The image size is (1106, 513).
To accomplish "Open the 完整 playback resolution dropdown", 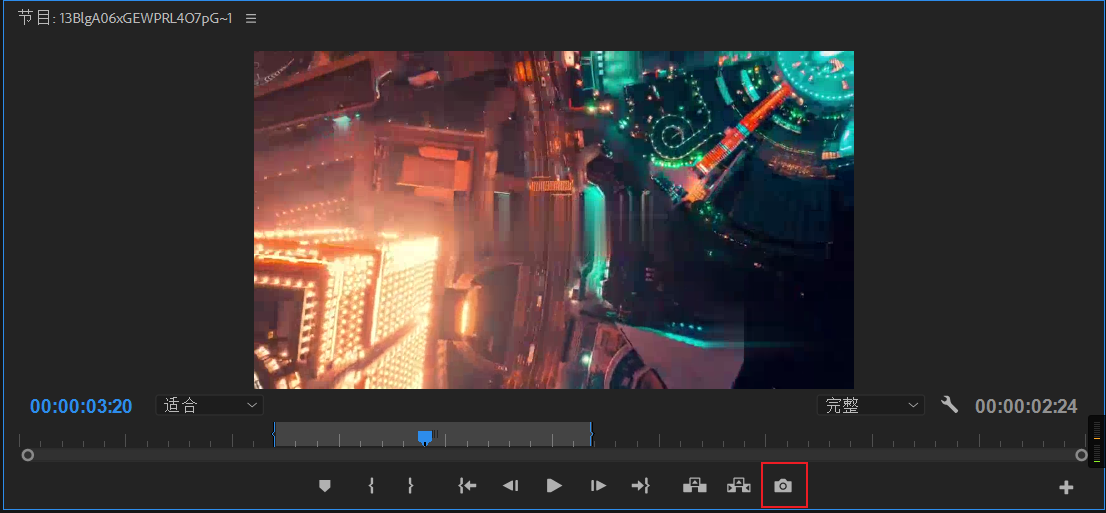I will 870,405.
